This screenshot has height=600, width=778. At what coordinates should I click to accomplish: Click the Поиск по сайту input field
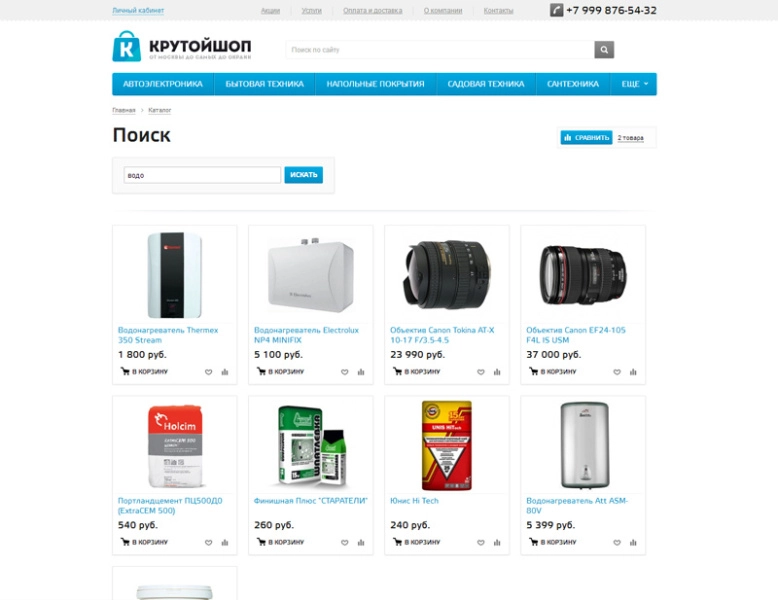pos(440,50)
